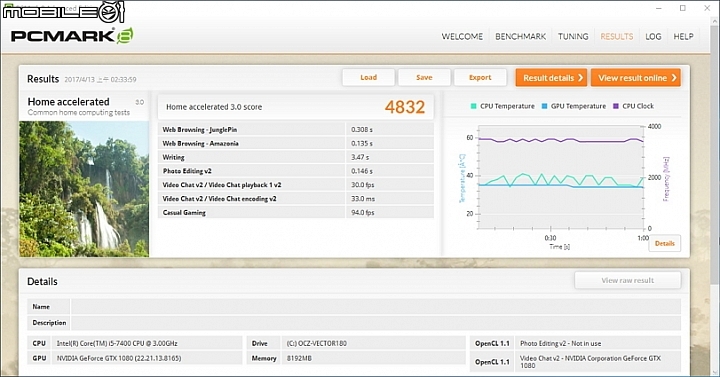
Task: Click the 94.0 fps value
Action: point(362,213)
